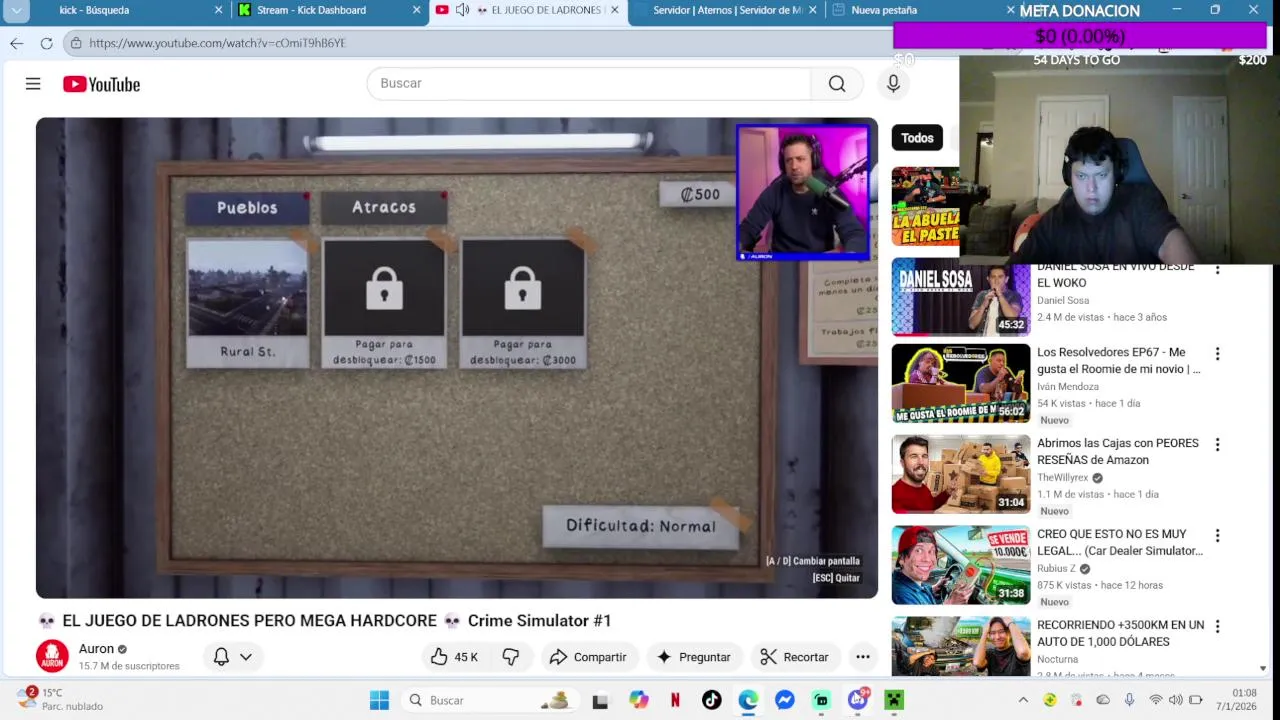
Task: Open the Recorriendo +3500KM video thumbnail
Action: tap(960, 644)
